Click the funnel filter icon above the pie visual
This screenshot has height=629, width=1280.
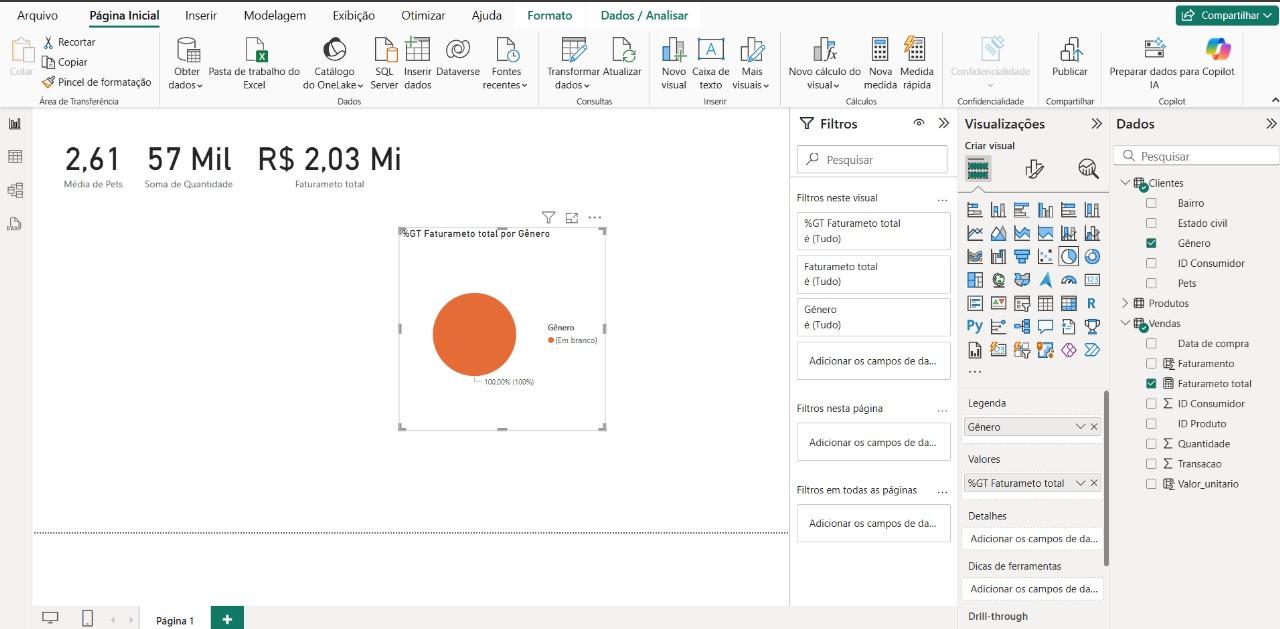548,217
